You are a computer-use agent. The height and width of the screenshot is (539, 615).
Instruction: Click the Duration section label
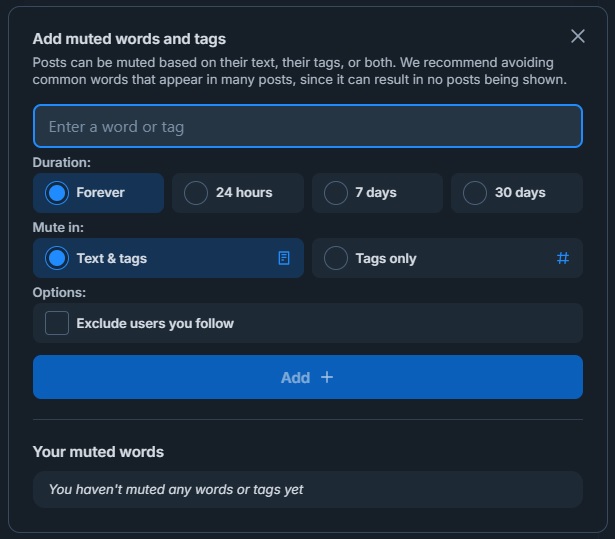point(62,162)
